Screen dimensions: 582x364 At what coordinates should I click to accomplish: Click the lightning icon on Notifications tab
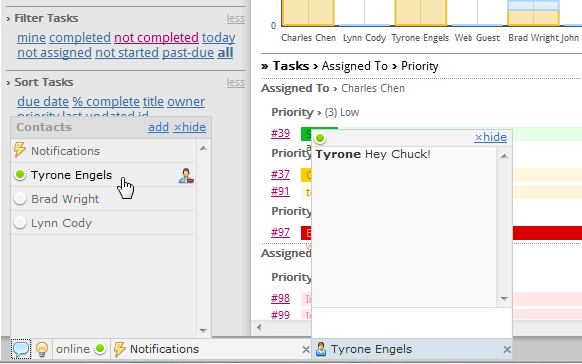[120, 349]
